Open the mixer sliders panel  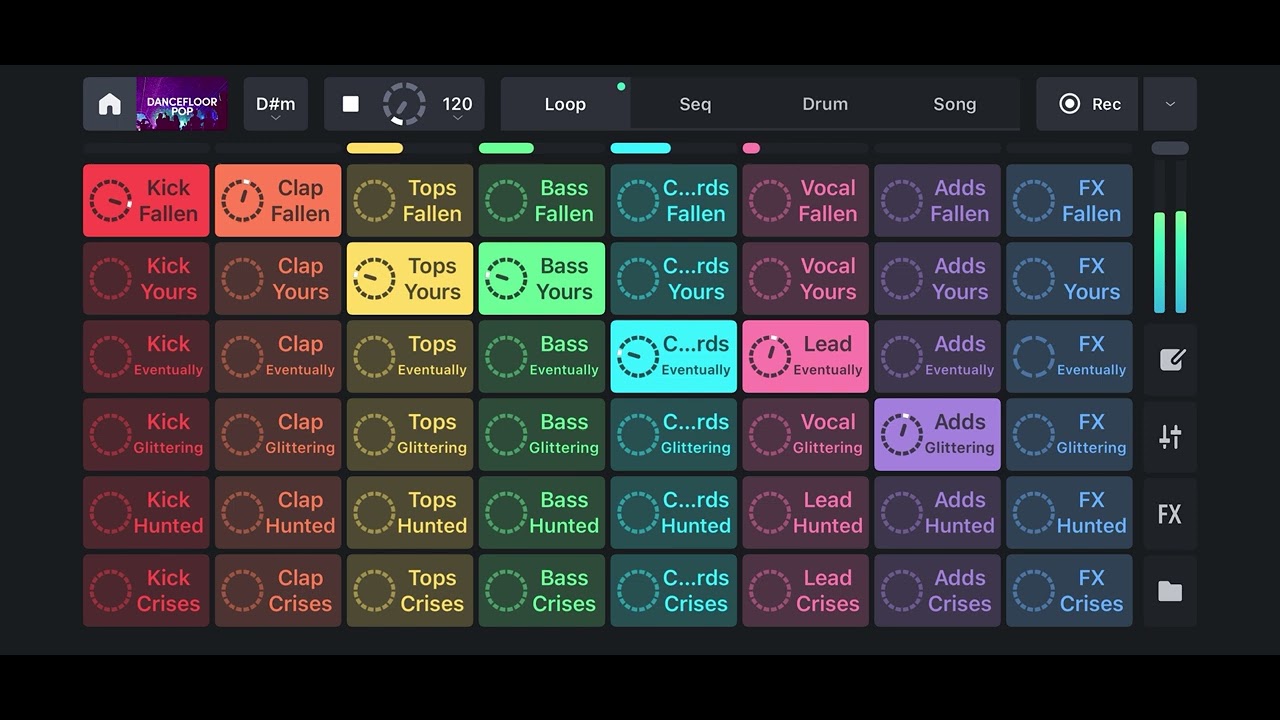1170,437
